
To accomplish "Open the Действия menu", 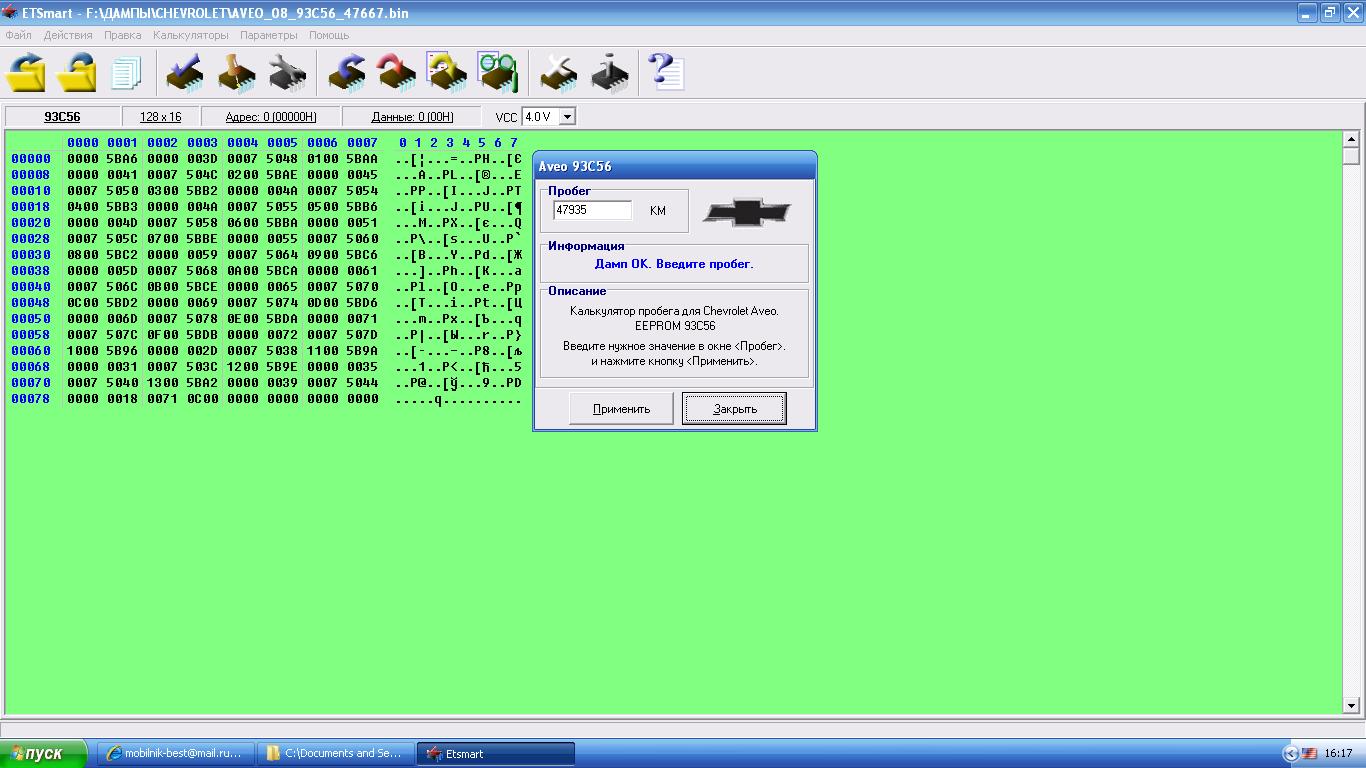I will (x=68, y=35).
